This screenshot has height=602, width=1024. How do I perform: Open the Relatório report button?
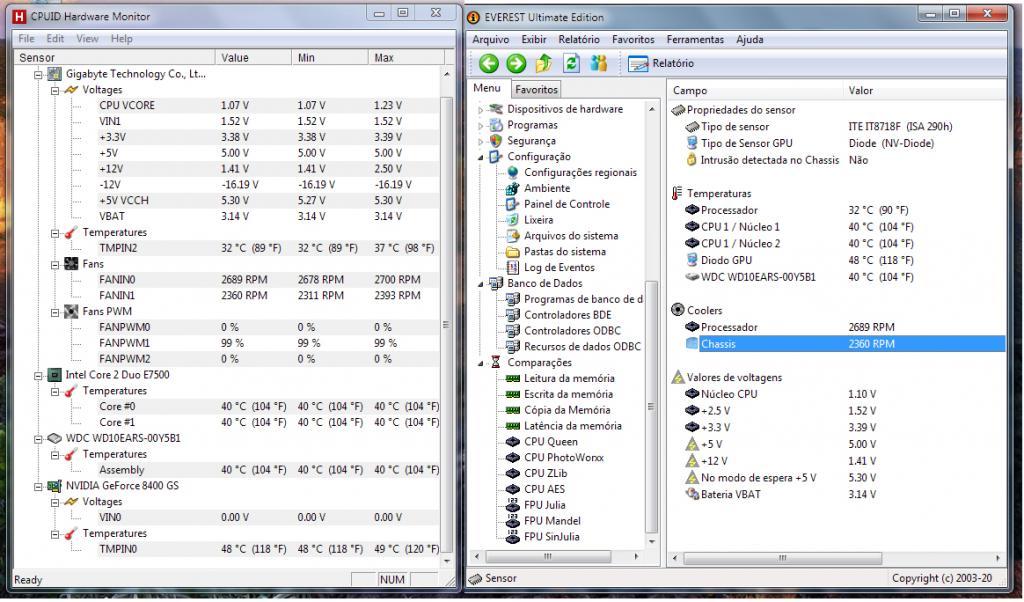[x=660, y=63]
